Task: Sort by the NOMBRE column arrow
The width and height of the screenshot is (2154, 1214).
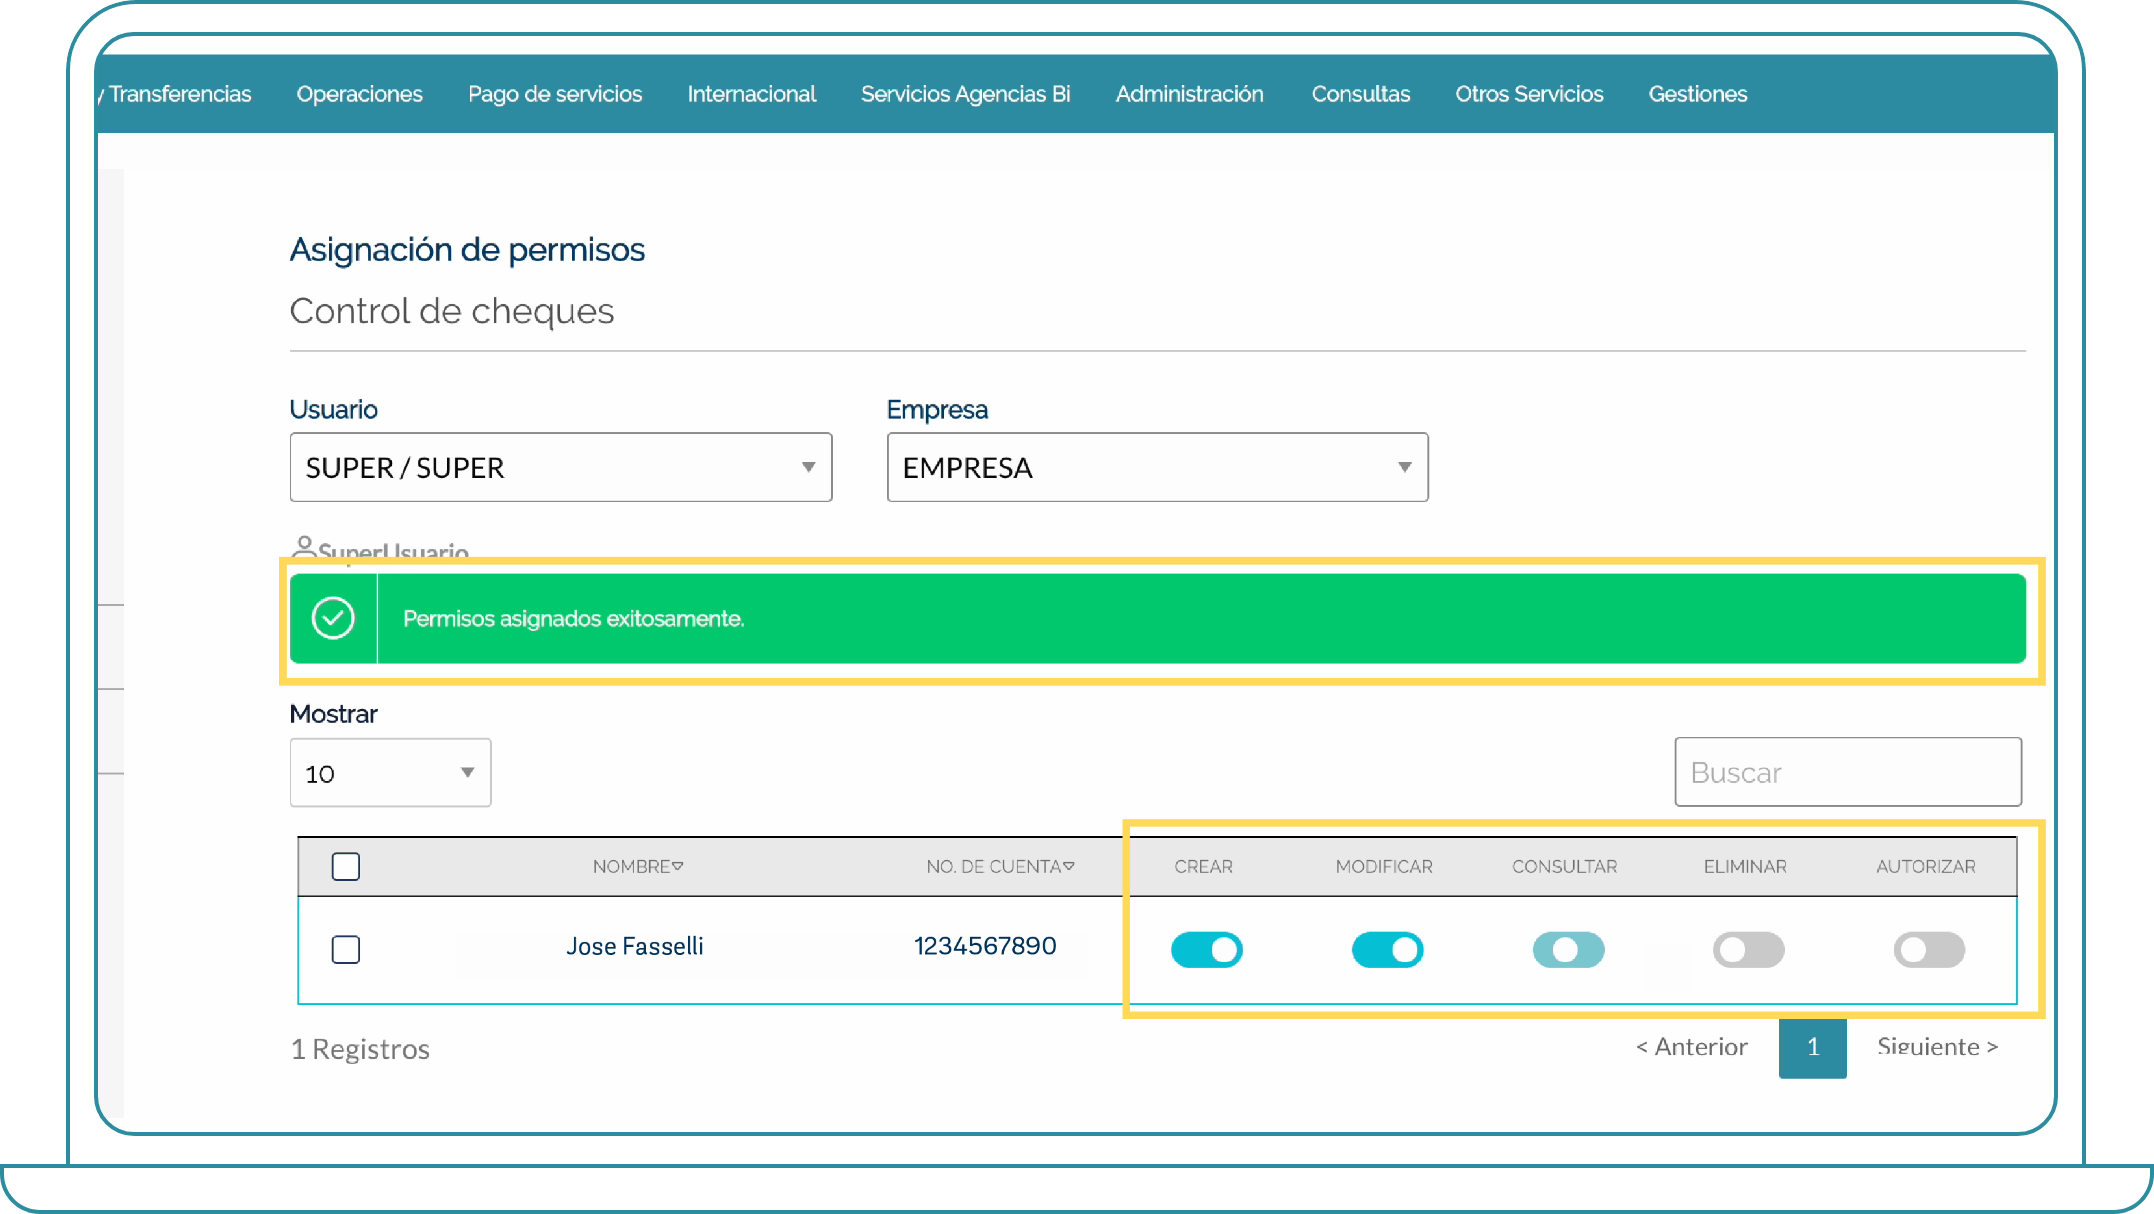Action: (x=678, y=866)
